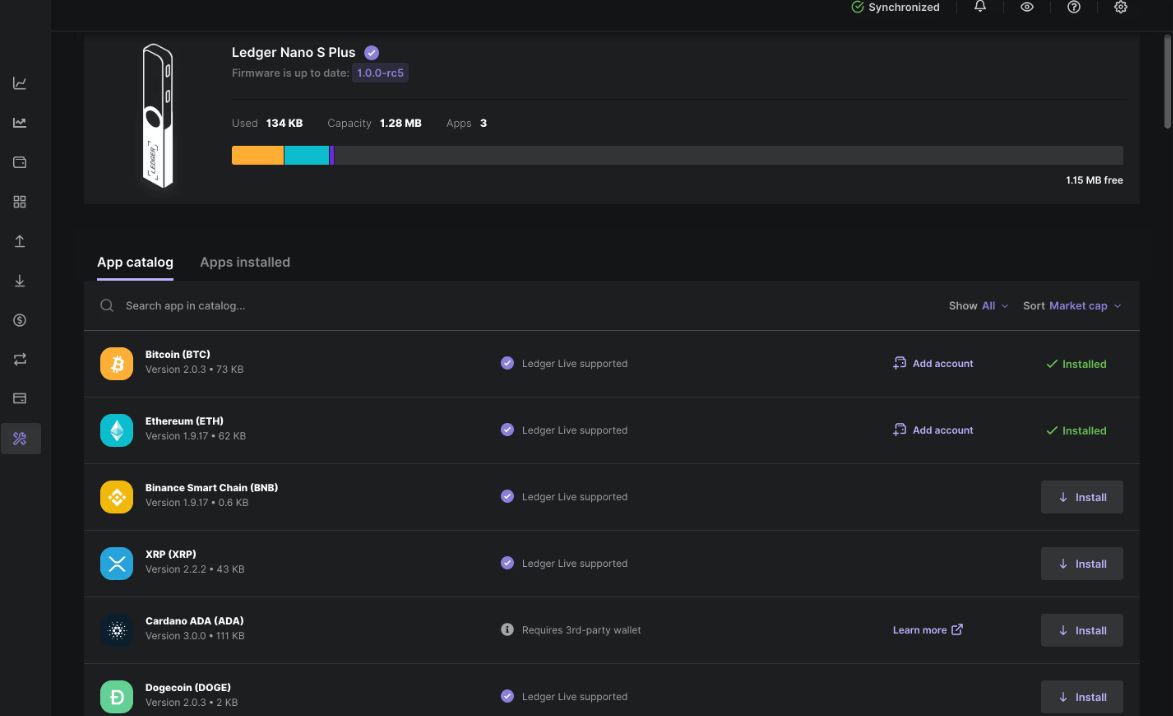Open the help question mark icon
This screenshot has width=1173, height=716.
coord(1074,7)
